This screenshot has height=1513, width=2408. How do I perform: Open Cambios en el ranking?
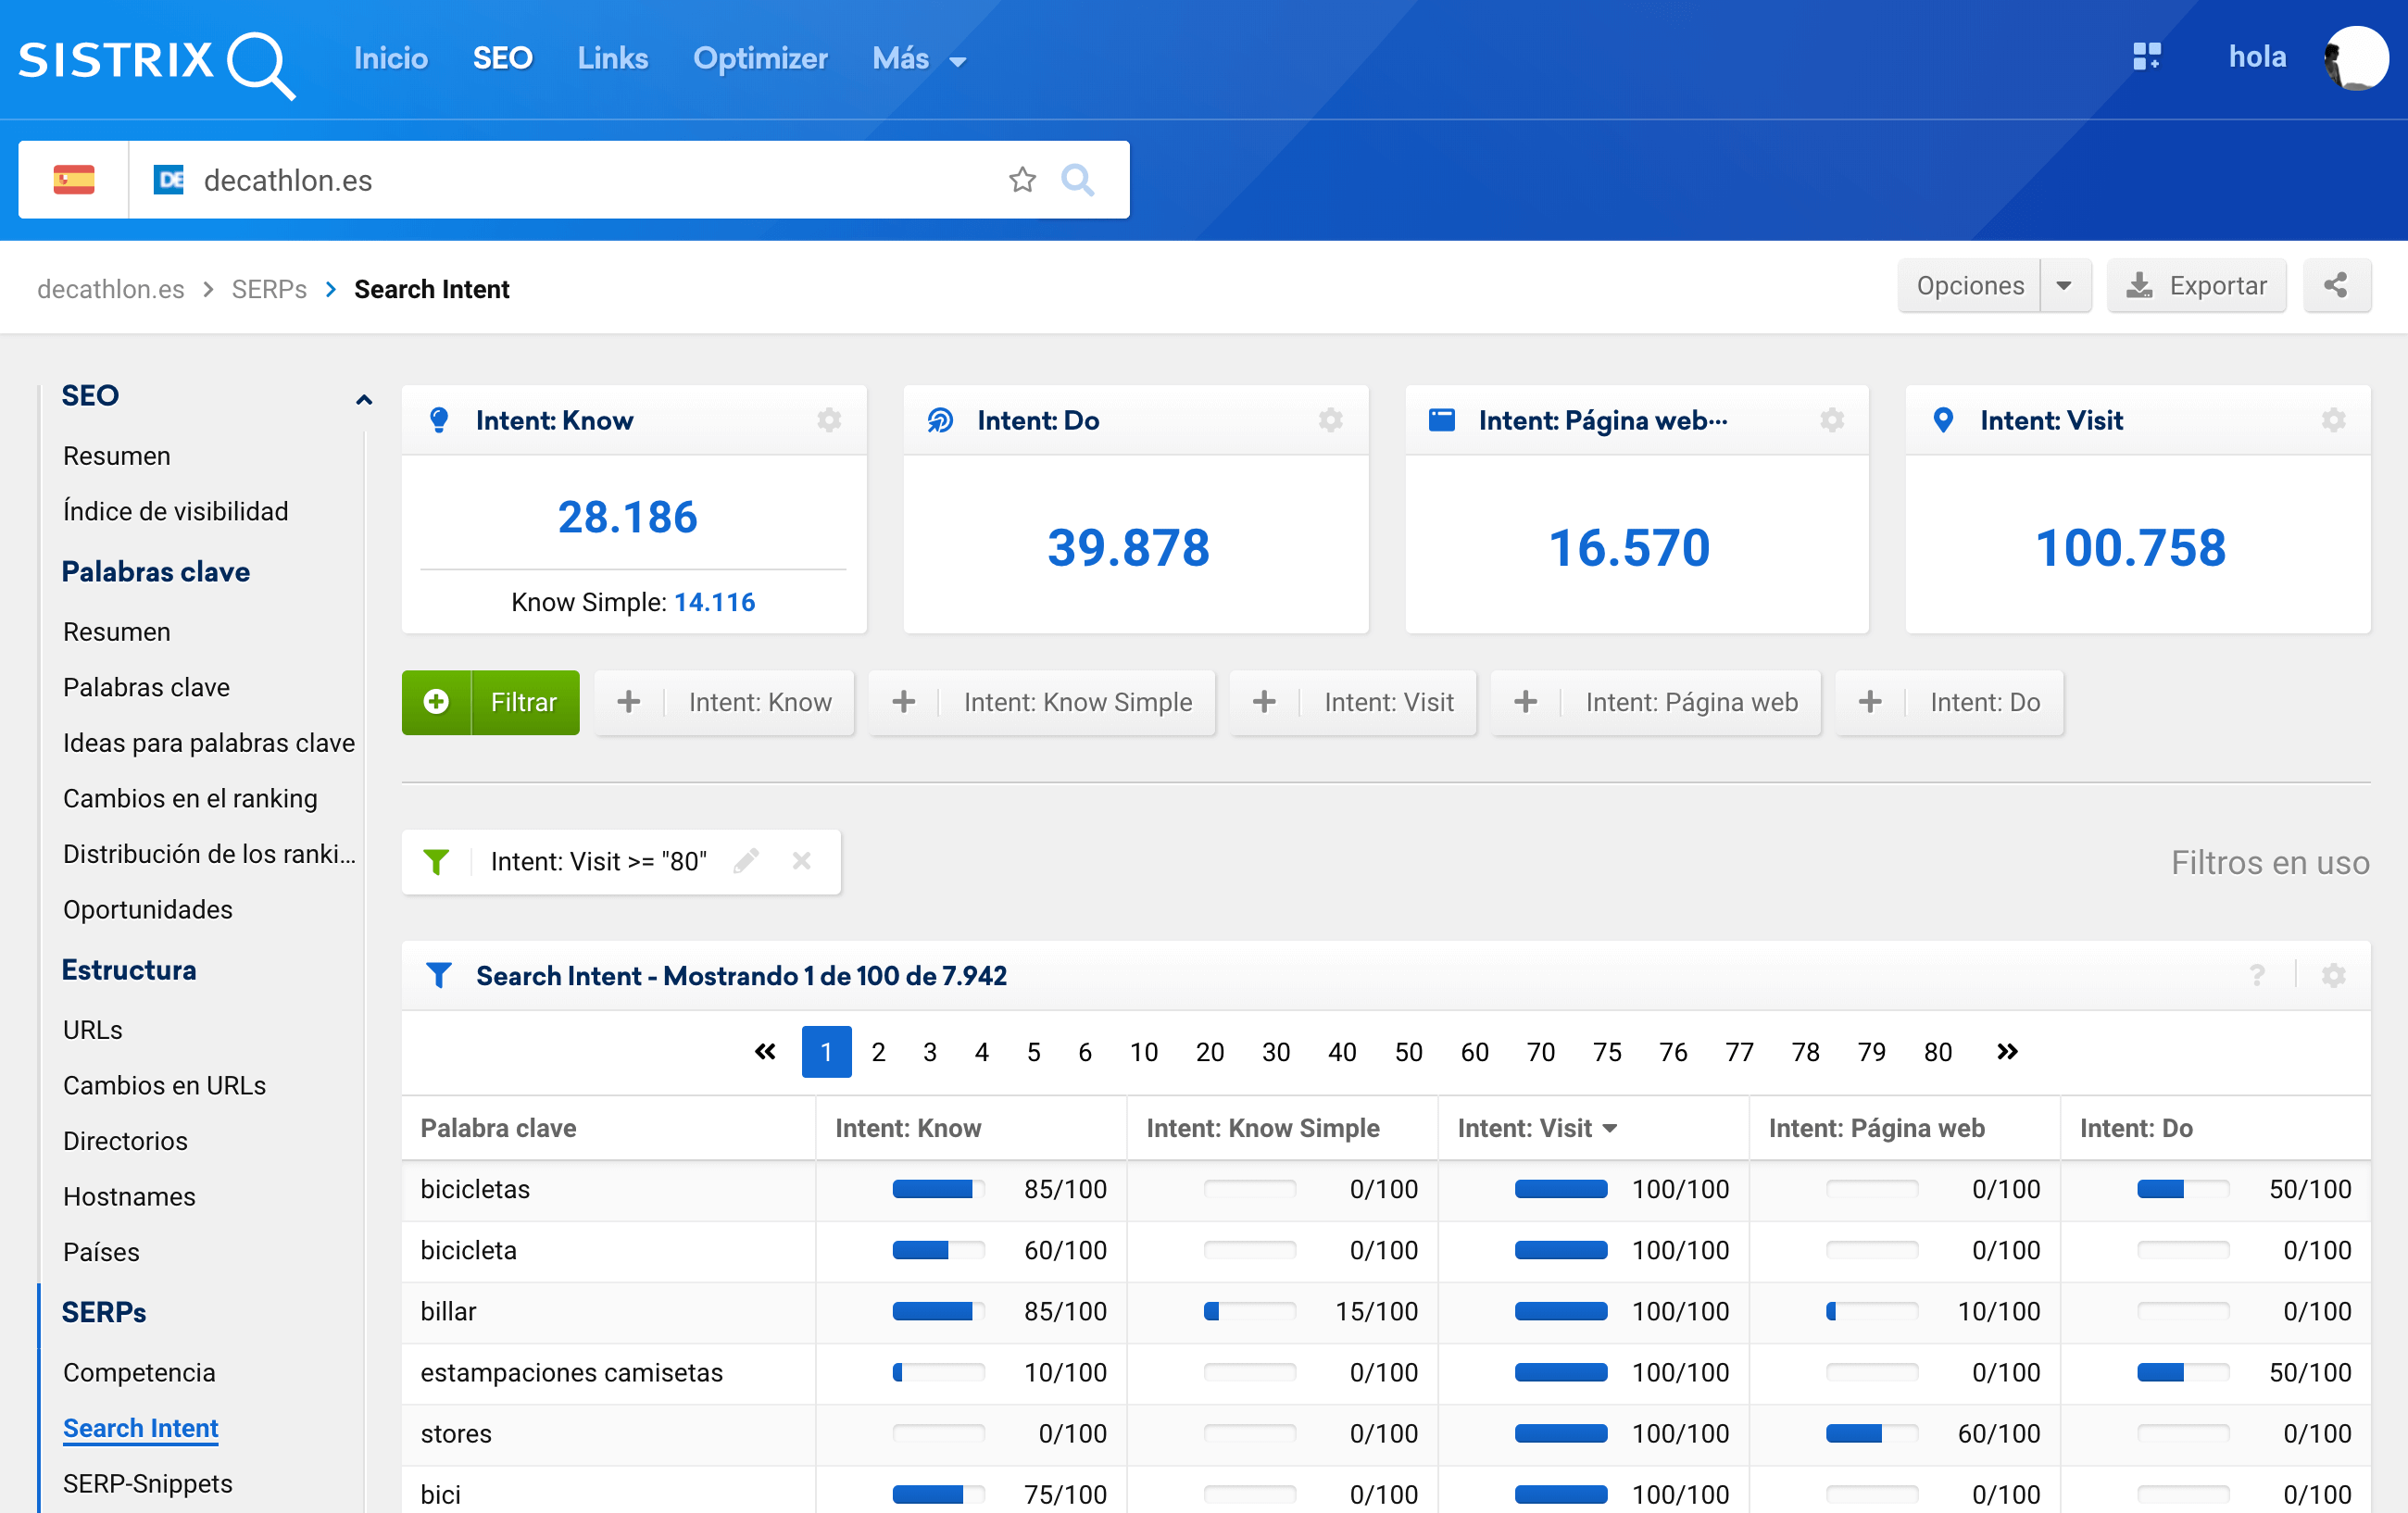(190, 798)
